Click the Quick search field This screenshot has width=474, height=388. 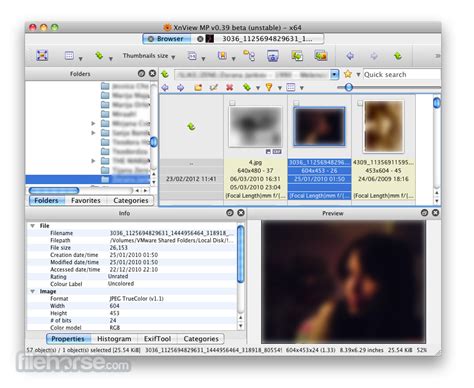point(402,74)
